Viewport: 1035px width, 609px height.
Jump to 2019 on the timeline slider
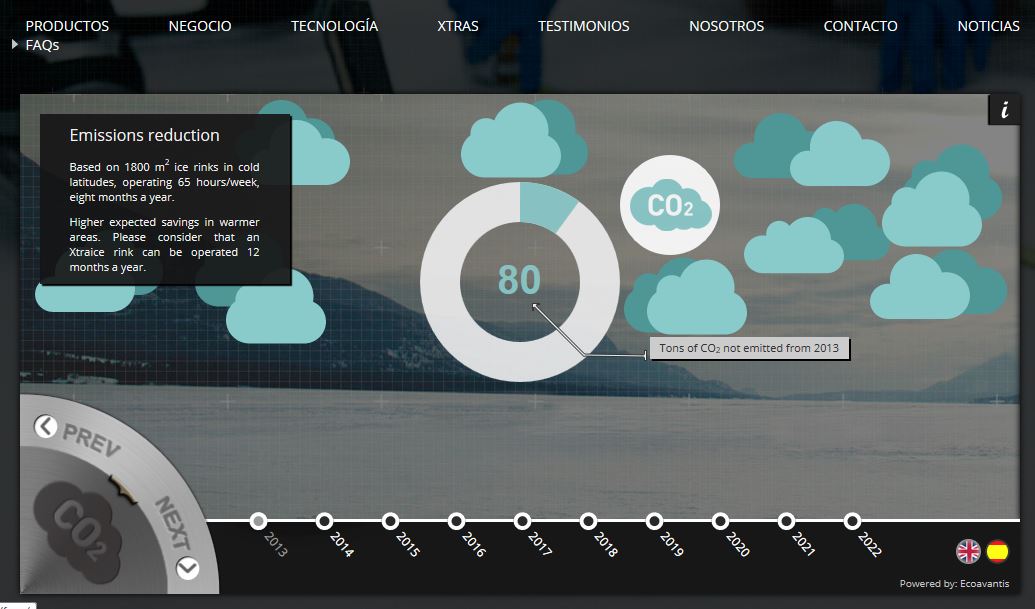(654, 521)
